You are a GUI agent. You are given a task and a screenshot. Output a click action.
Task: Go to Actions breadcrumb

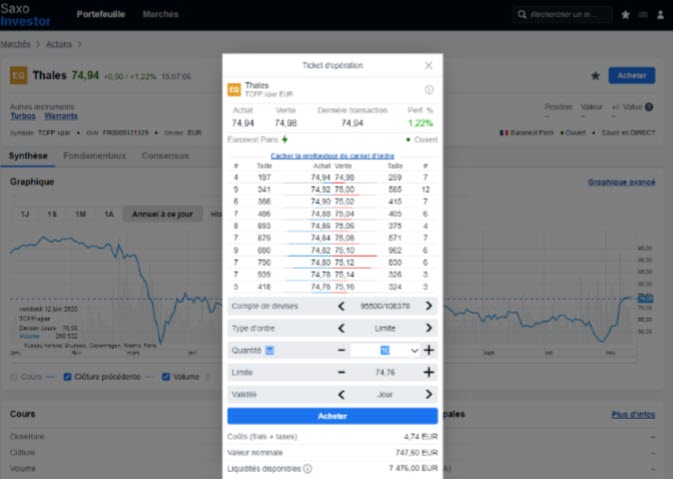[59, 44]
